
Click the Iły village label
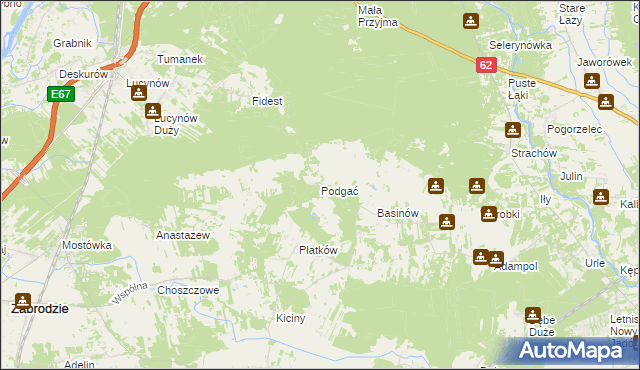[545, 199]
